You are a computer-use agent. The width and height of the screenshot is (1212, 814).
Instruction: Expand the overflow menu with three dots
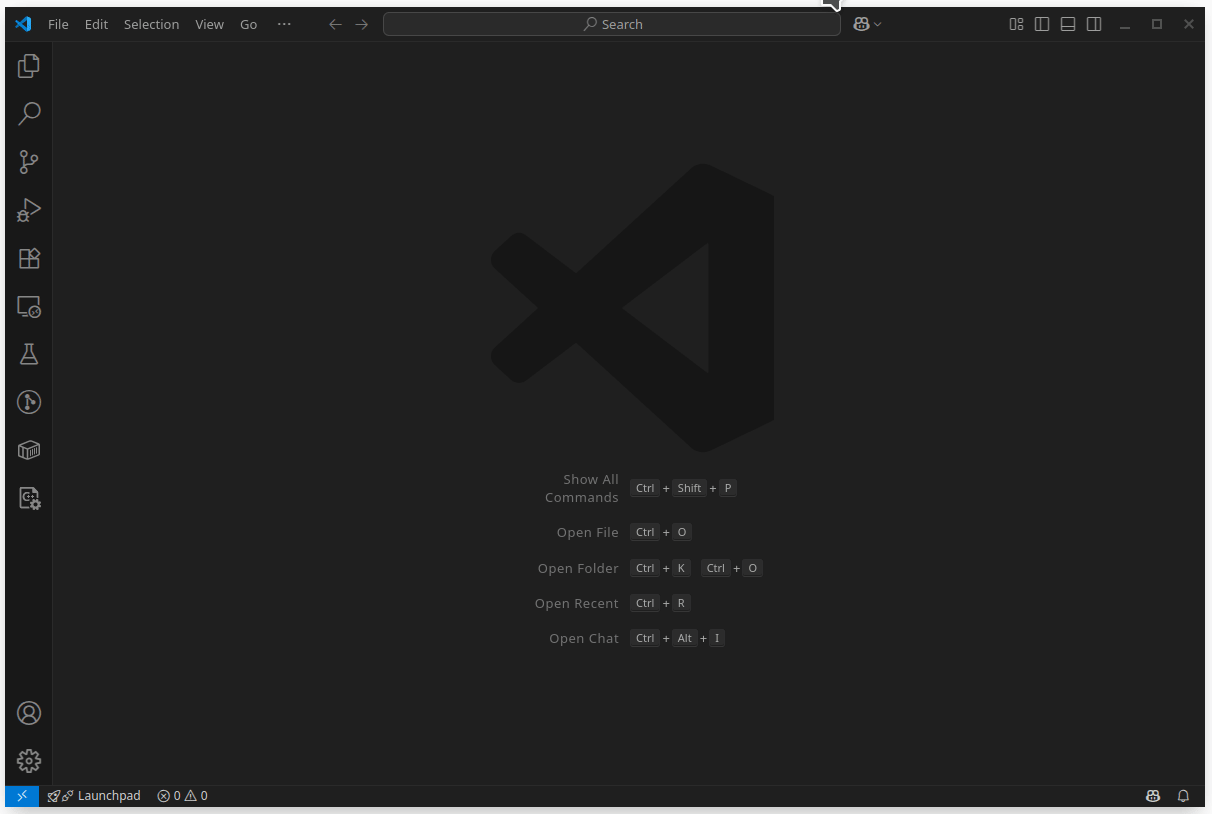click(x=284, y=24)
